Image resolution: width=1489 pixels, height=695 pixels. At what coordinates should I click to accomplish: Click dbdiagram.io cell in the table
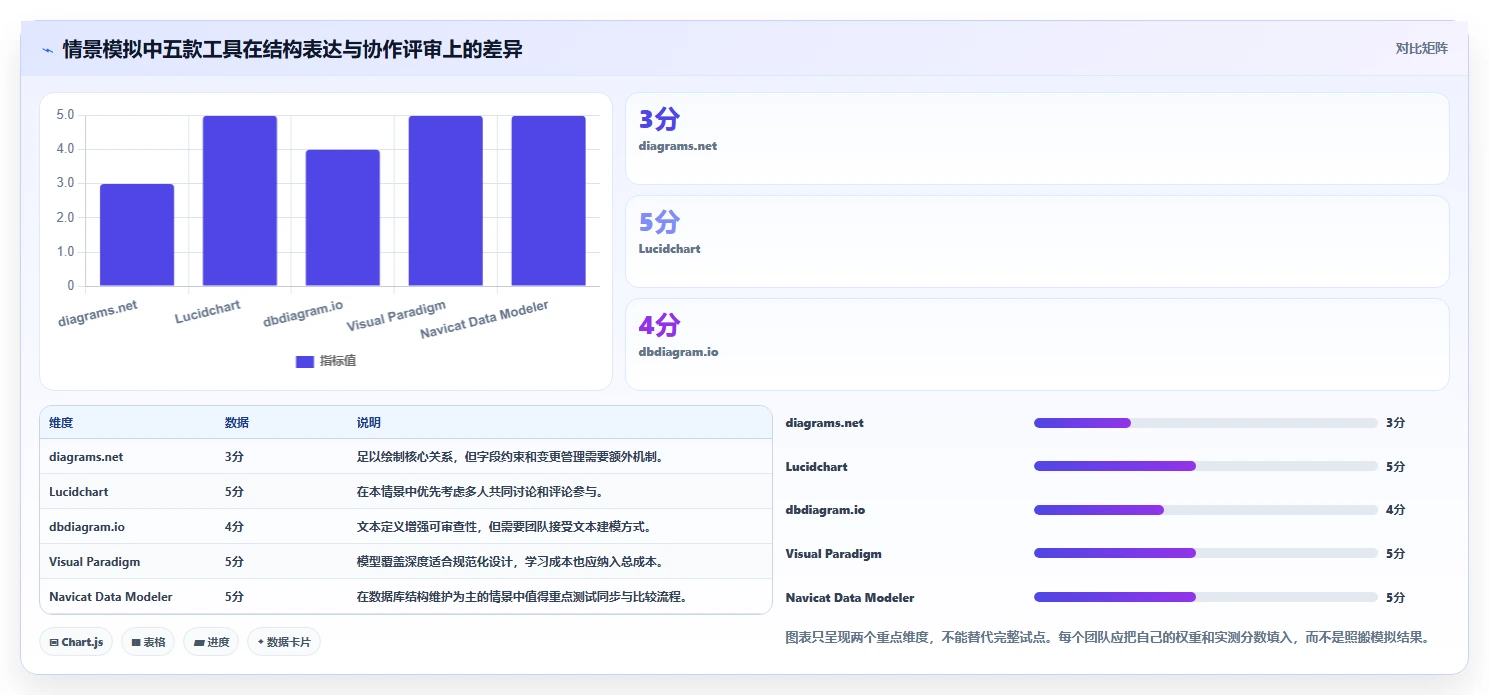[x=87, y=527]
